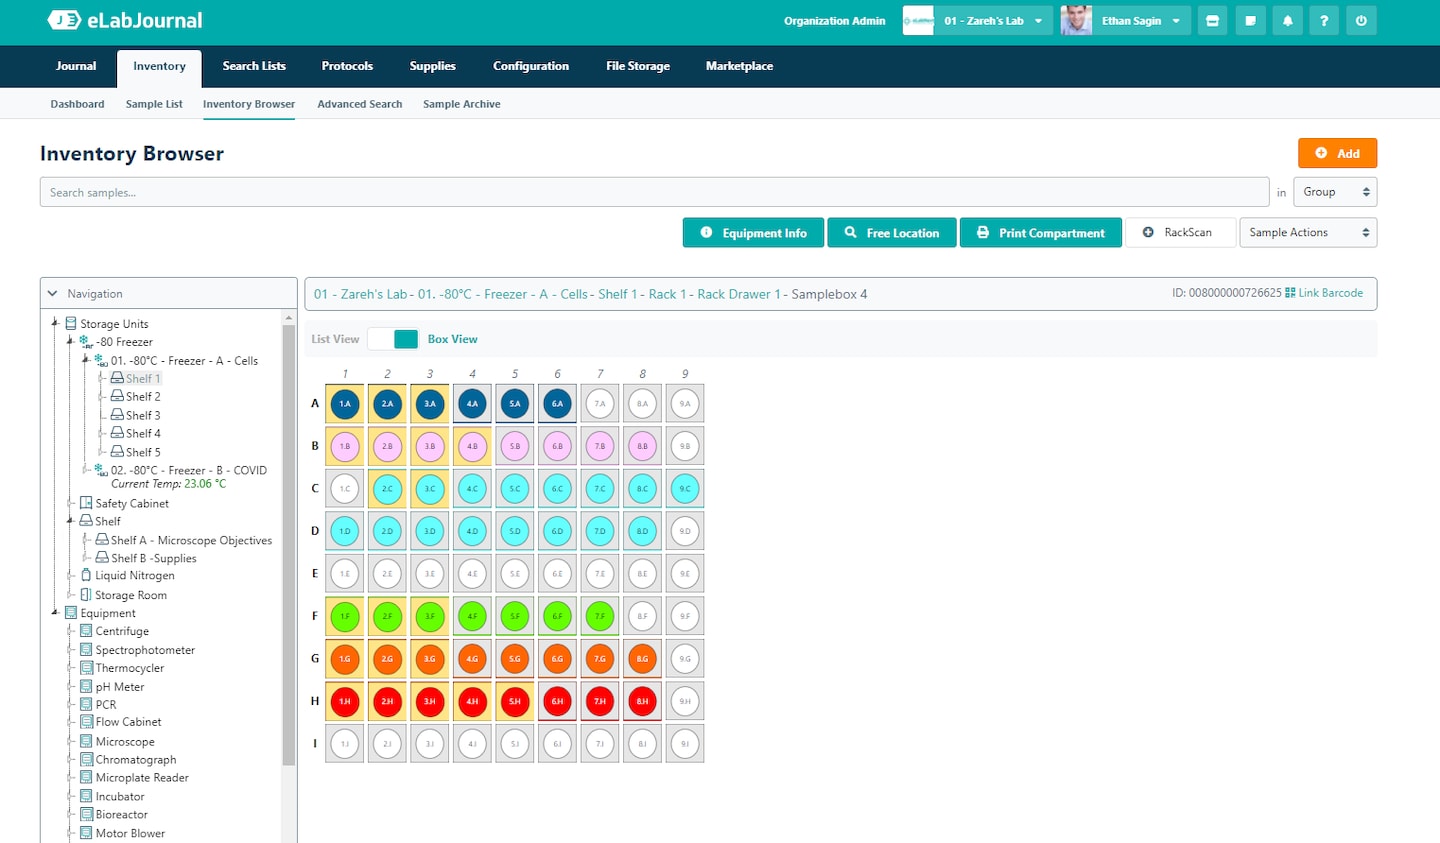Click the Free Location button

pos(891,233)
